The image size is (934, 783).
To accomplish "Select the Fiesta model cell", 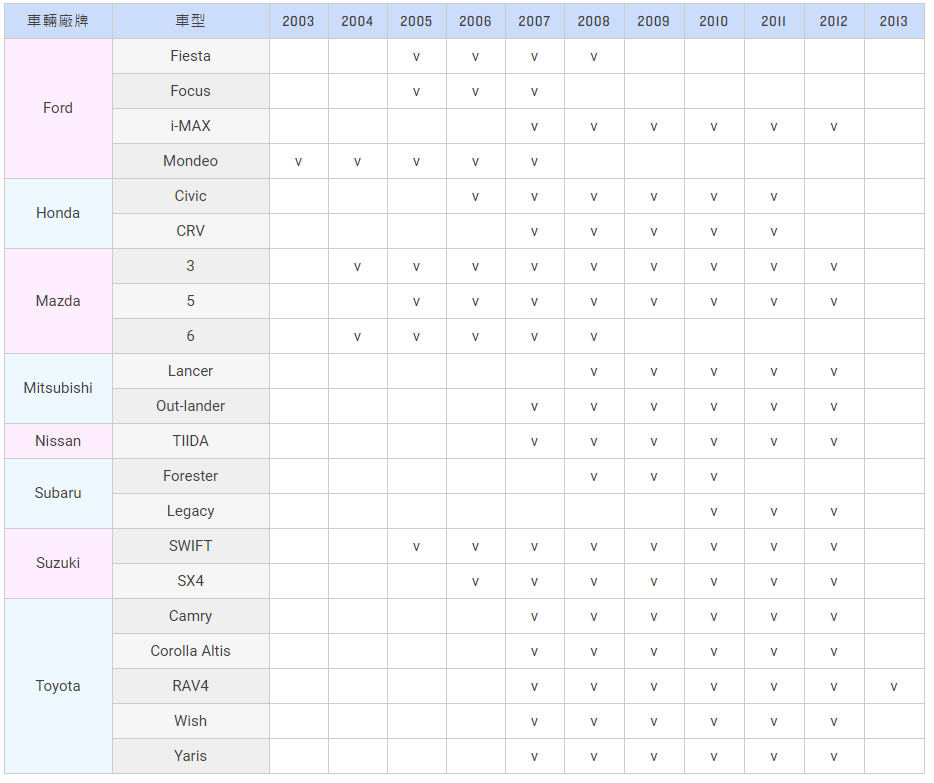I will (x=191, y=56).
